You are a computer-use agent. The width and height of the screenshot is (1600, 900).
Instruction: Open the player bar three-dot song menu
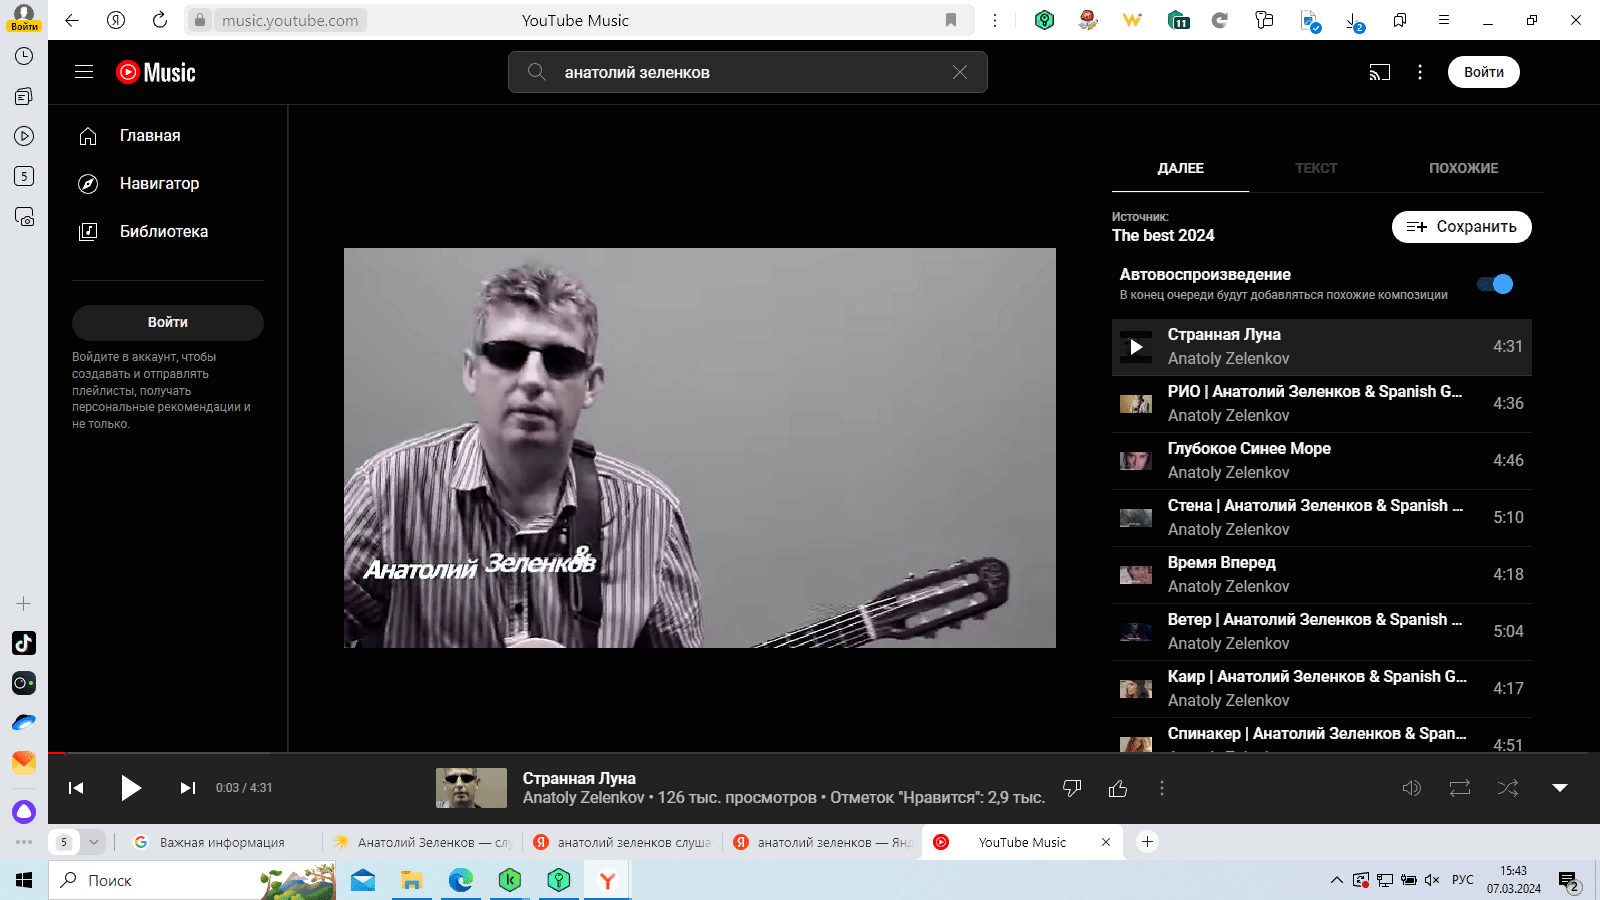(1162, 788)
